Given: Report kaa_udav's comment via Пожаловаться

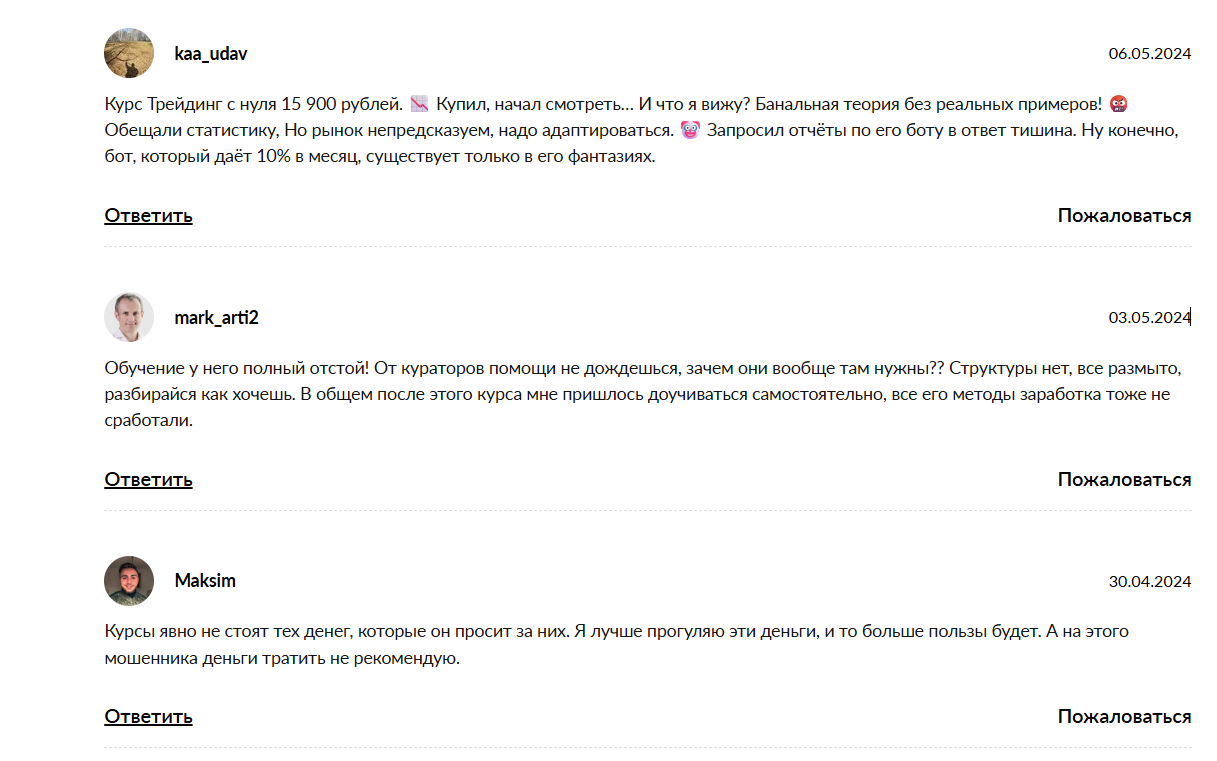Looking at the screenshot, I should pos(1124,215).
